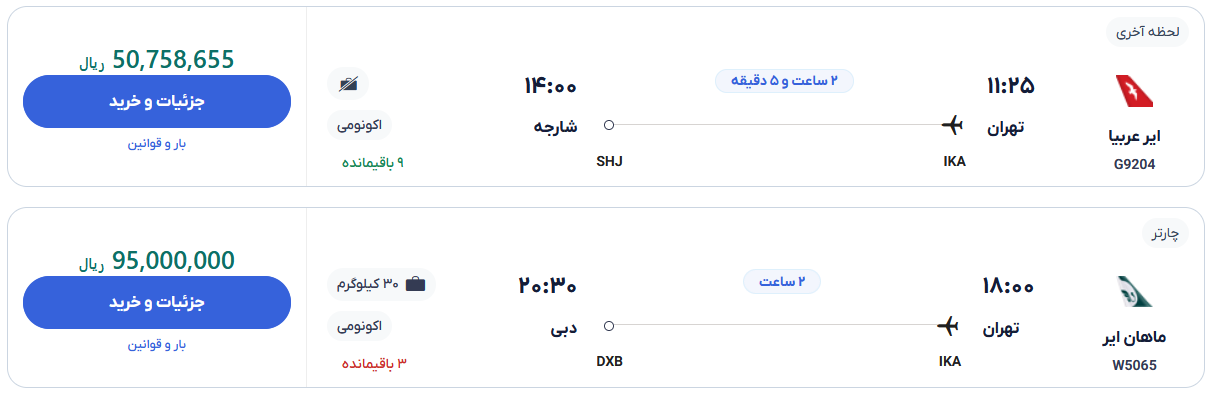1210x395 pixels.
Task: Click the Sharjah destination circle marker
Action: pos(609,125)
